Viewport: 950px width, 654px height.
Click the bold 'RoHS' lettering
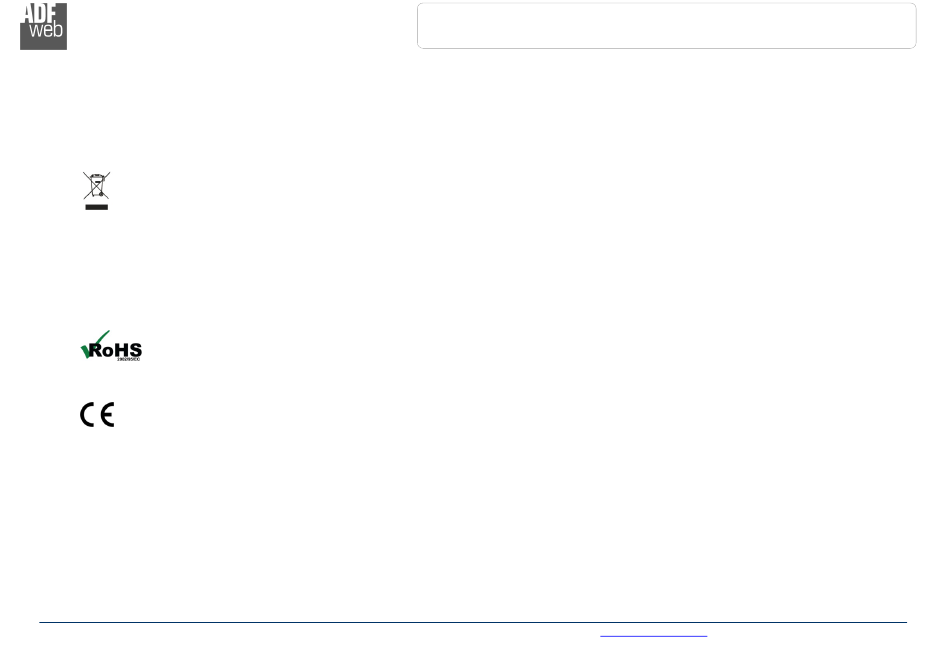click(115, 350)
